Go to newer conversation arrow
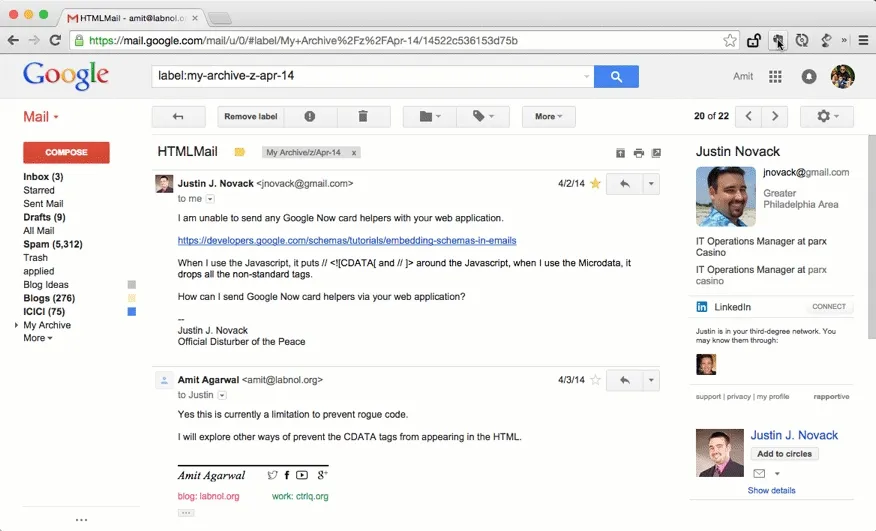The height and width of the screenshot is (531, 876). point(749,116)
